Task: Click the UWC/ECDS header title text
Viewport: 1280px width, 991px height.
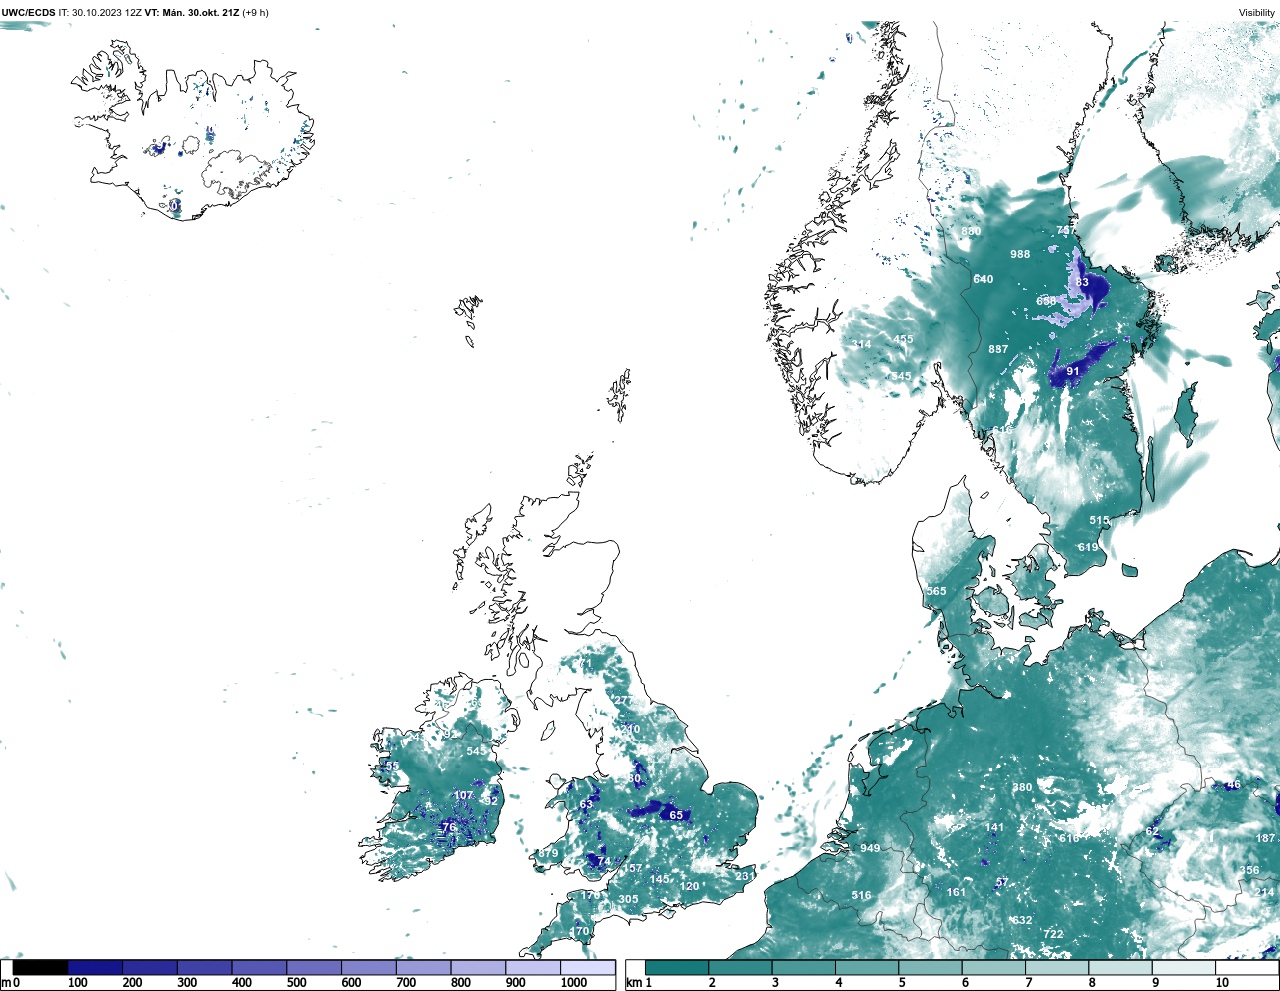Action: point(28,13)
